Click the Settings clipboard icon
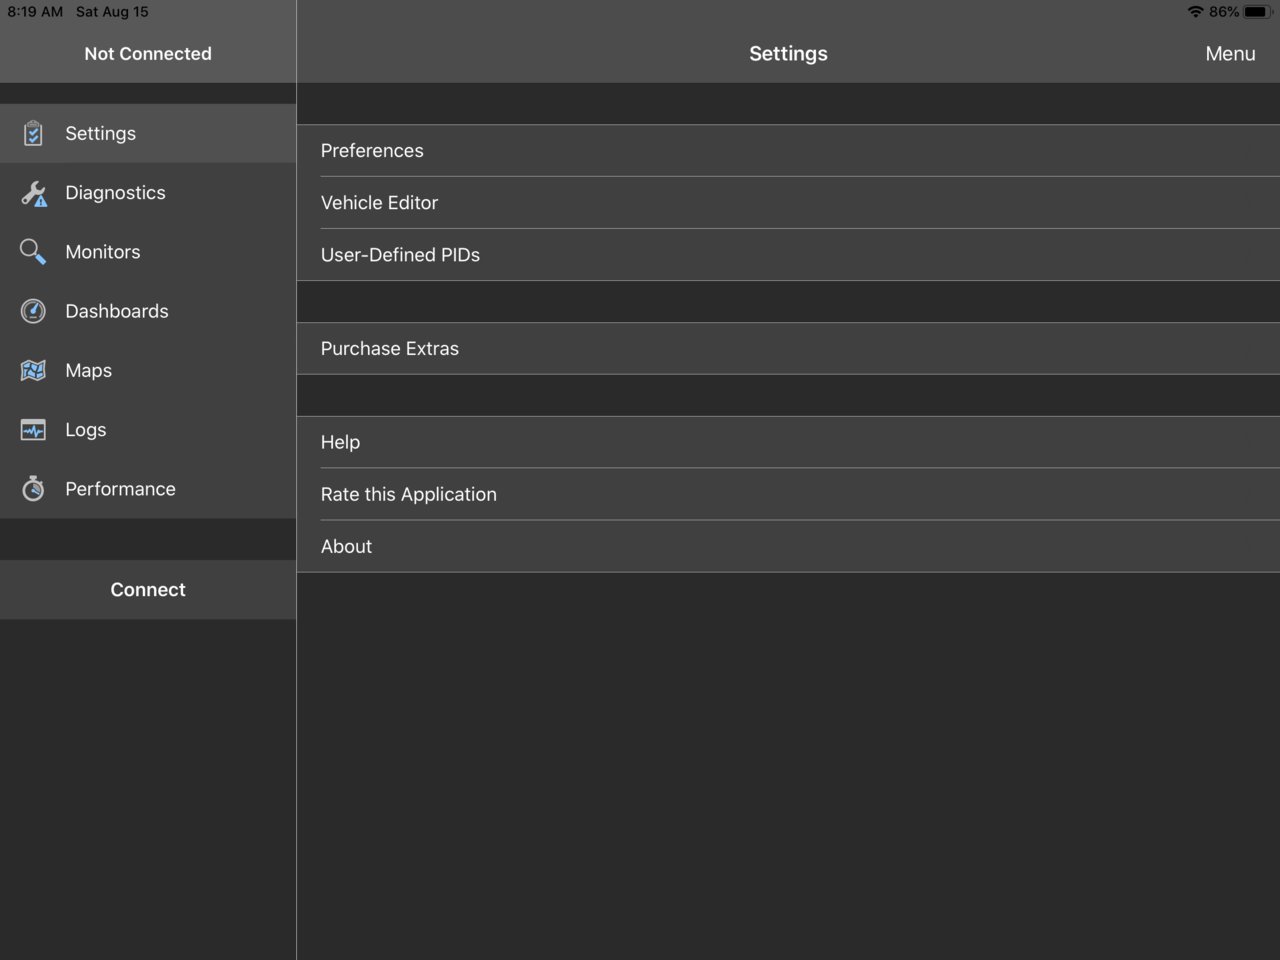Screen dimensions: 1280x960 pos(33,133)
